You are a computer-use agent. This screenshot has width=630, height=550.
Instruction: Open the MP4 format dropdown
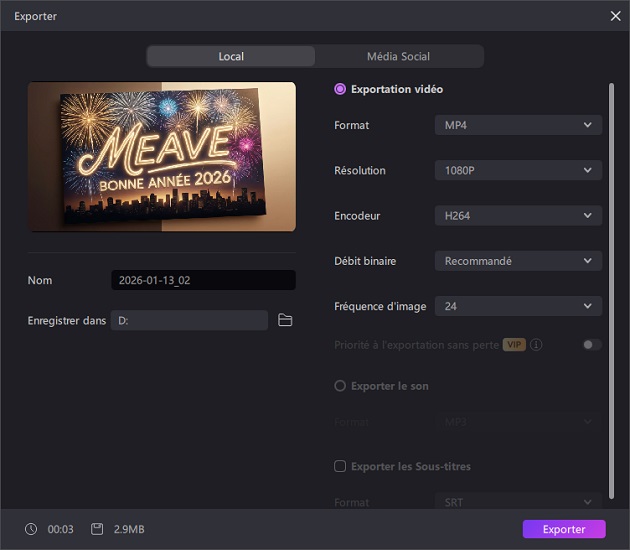point(518,125)
